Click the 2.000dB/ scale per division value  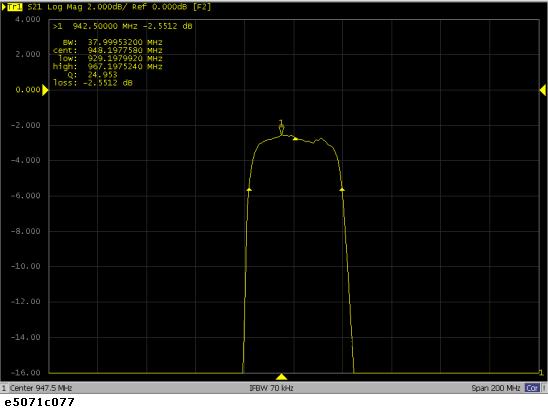coord(107,7)
